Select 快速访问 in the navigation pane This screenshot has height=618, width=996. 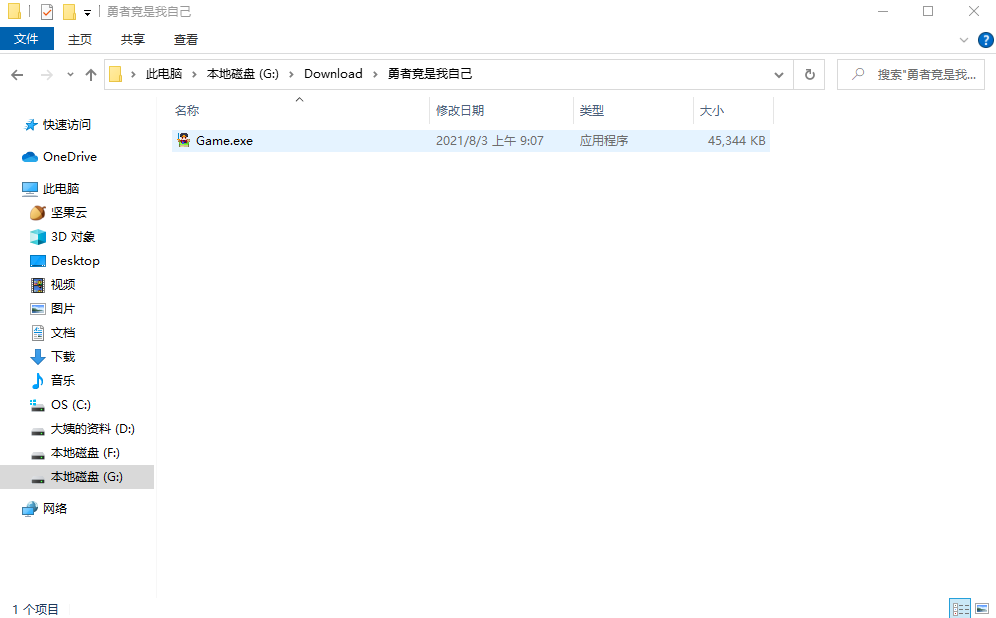click(67, 125)
